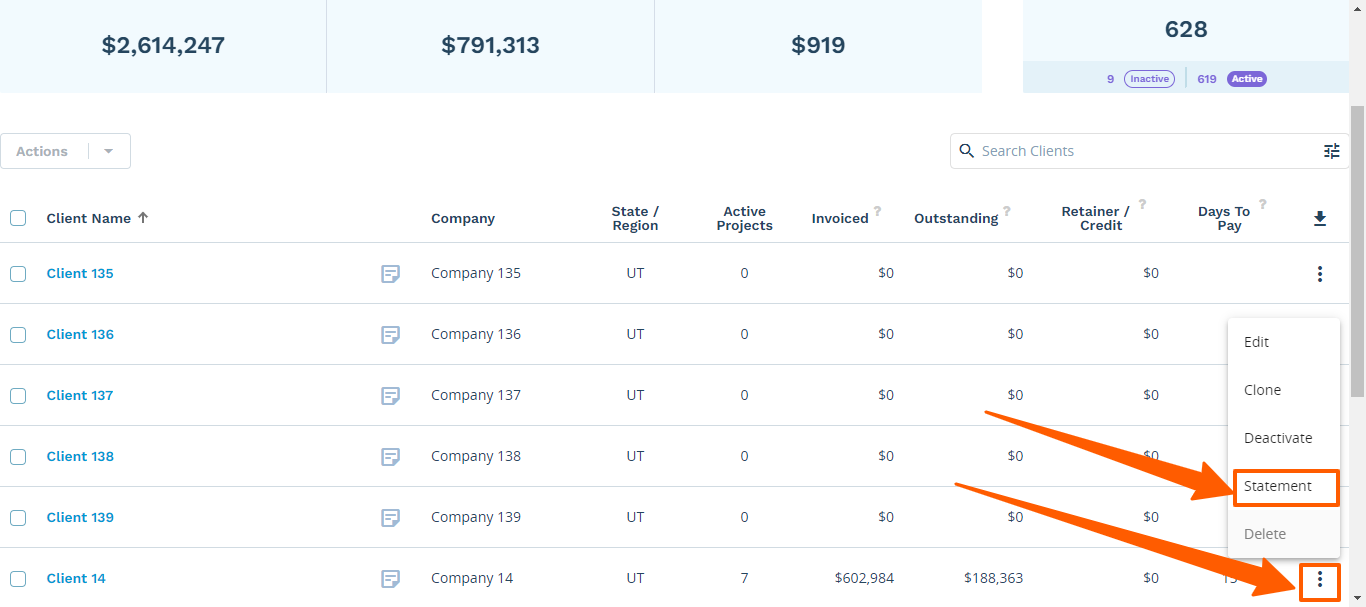Open the Client 139 link

tap(80, 518)
